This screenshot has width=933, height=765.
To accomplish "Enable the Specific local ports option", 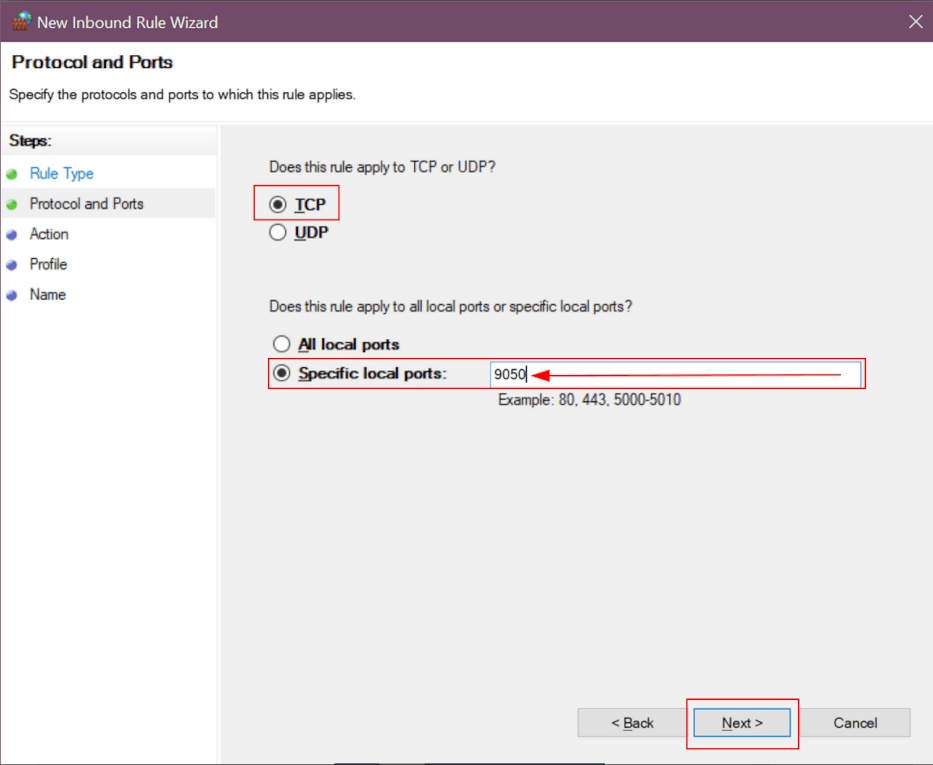I will [x=282, y=373].
